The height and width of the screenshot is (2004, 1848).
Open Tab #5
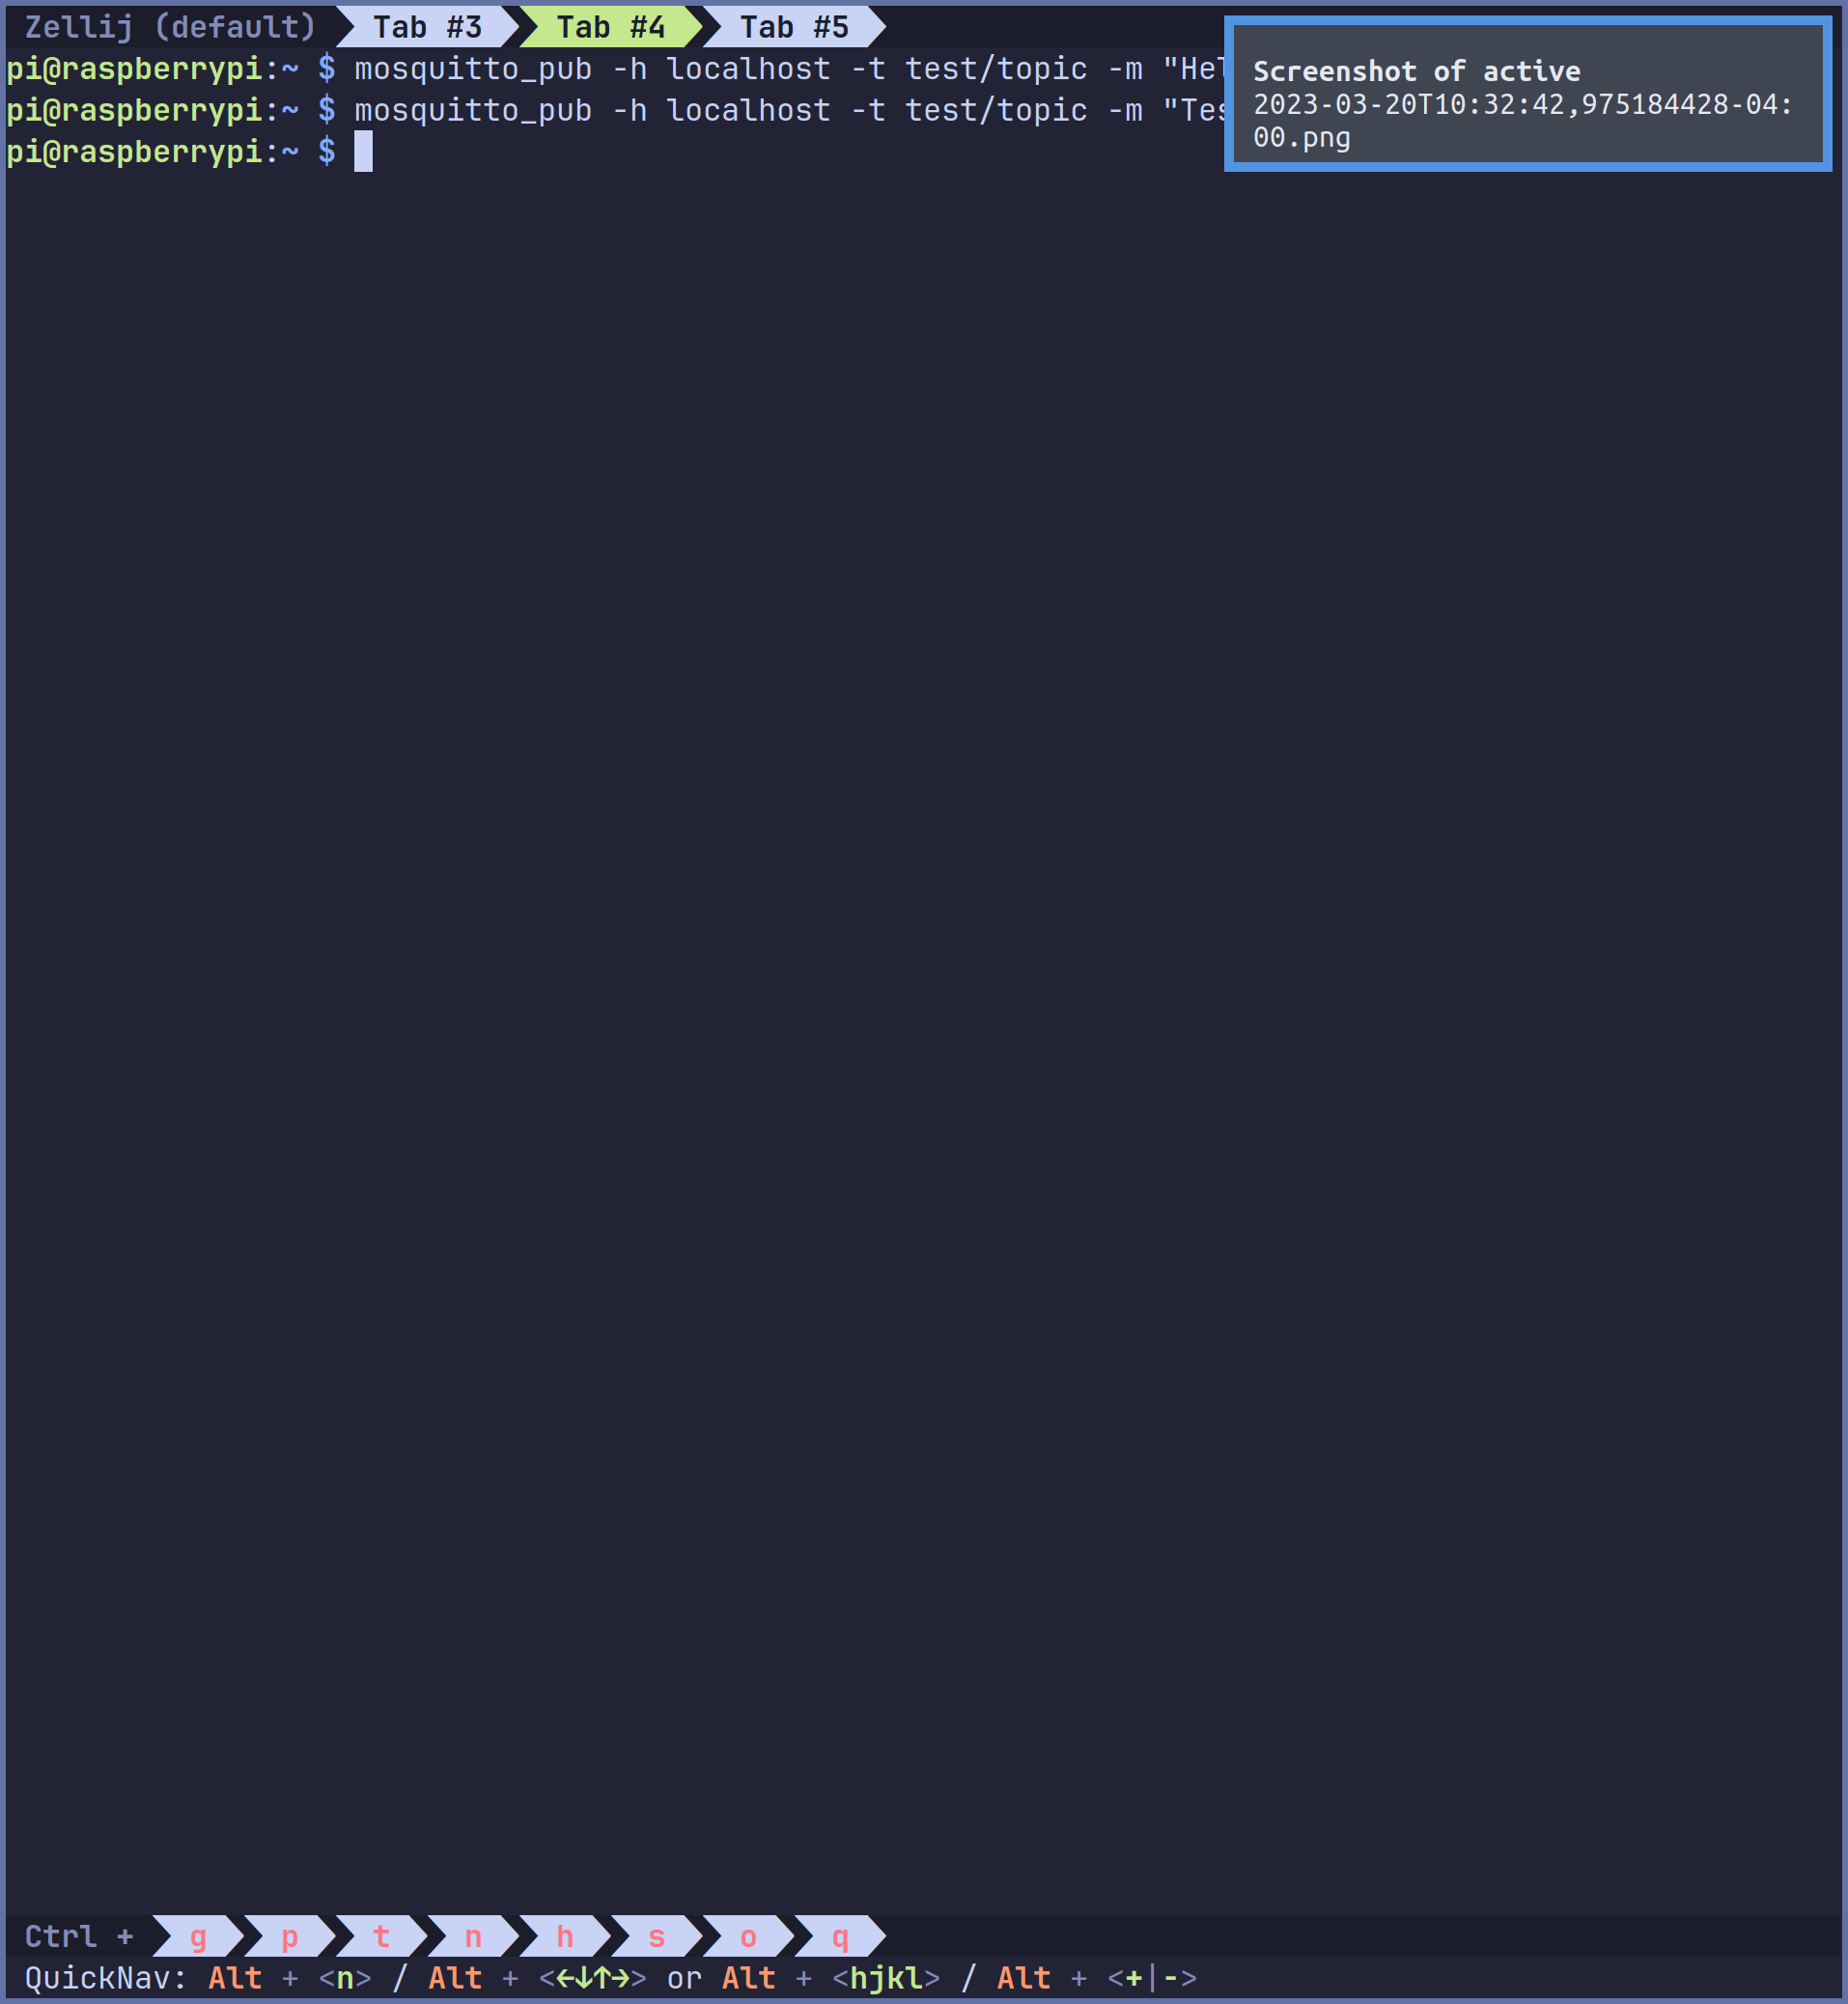(794, 27)
